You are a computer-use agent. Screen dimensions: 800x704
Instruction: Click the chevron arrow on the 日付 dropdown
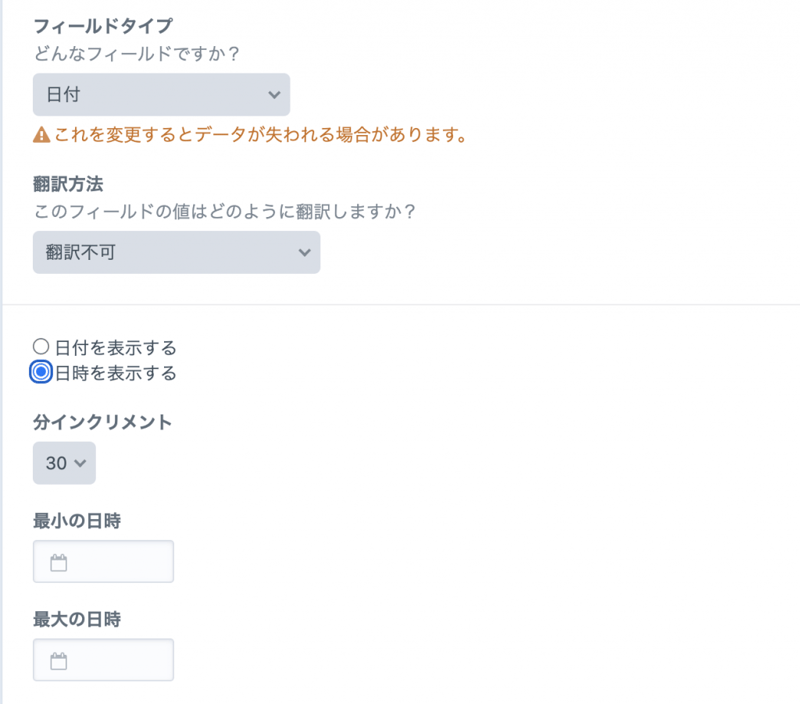[x=274, y=94]
